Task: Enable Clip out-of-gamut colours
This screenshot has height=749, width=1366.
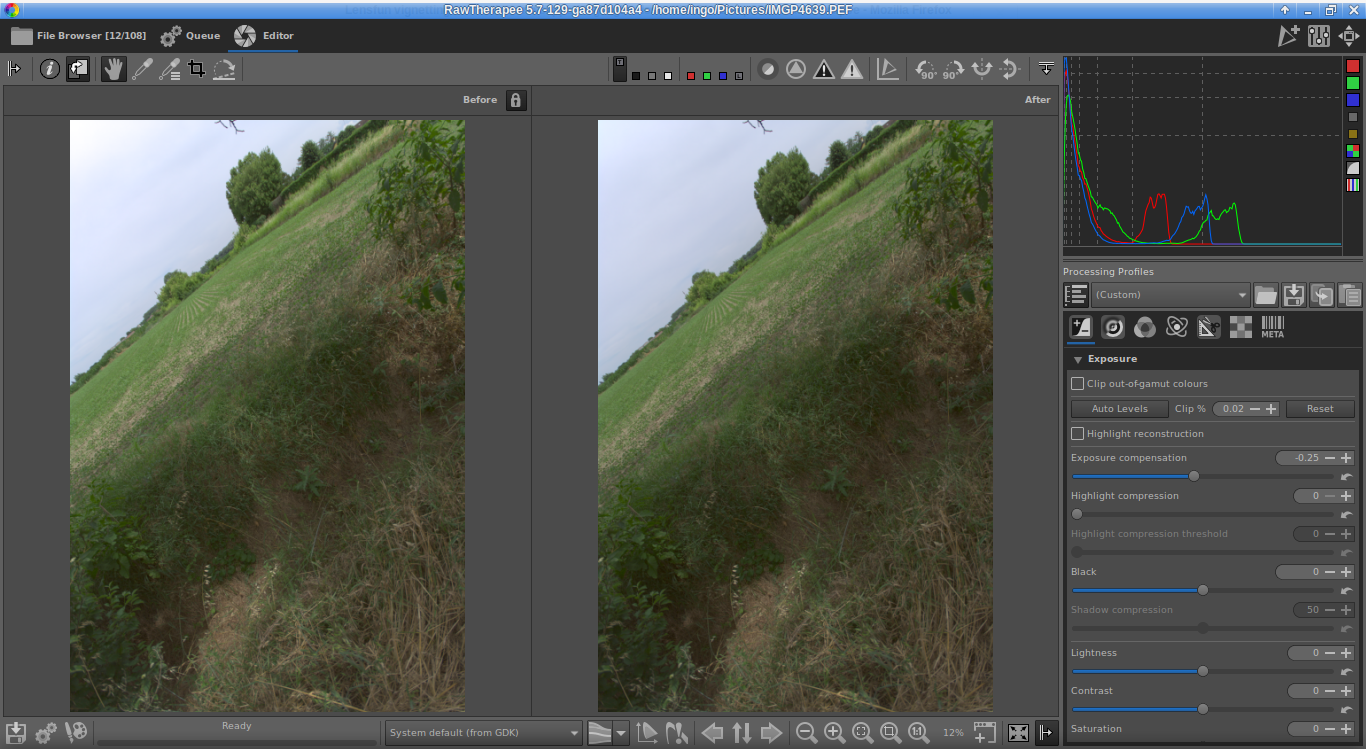Action: [1077, 384]
